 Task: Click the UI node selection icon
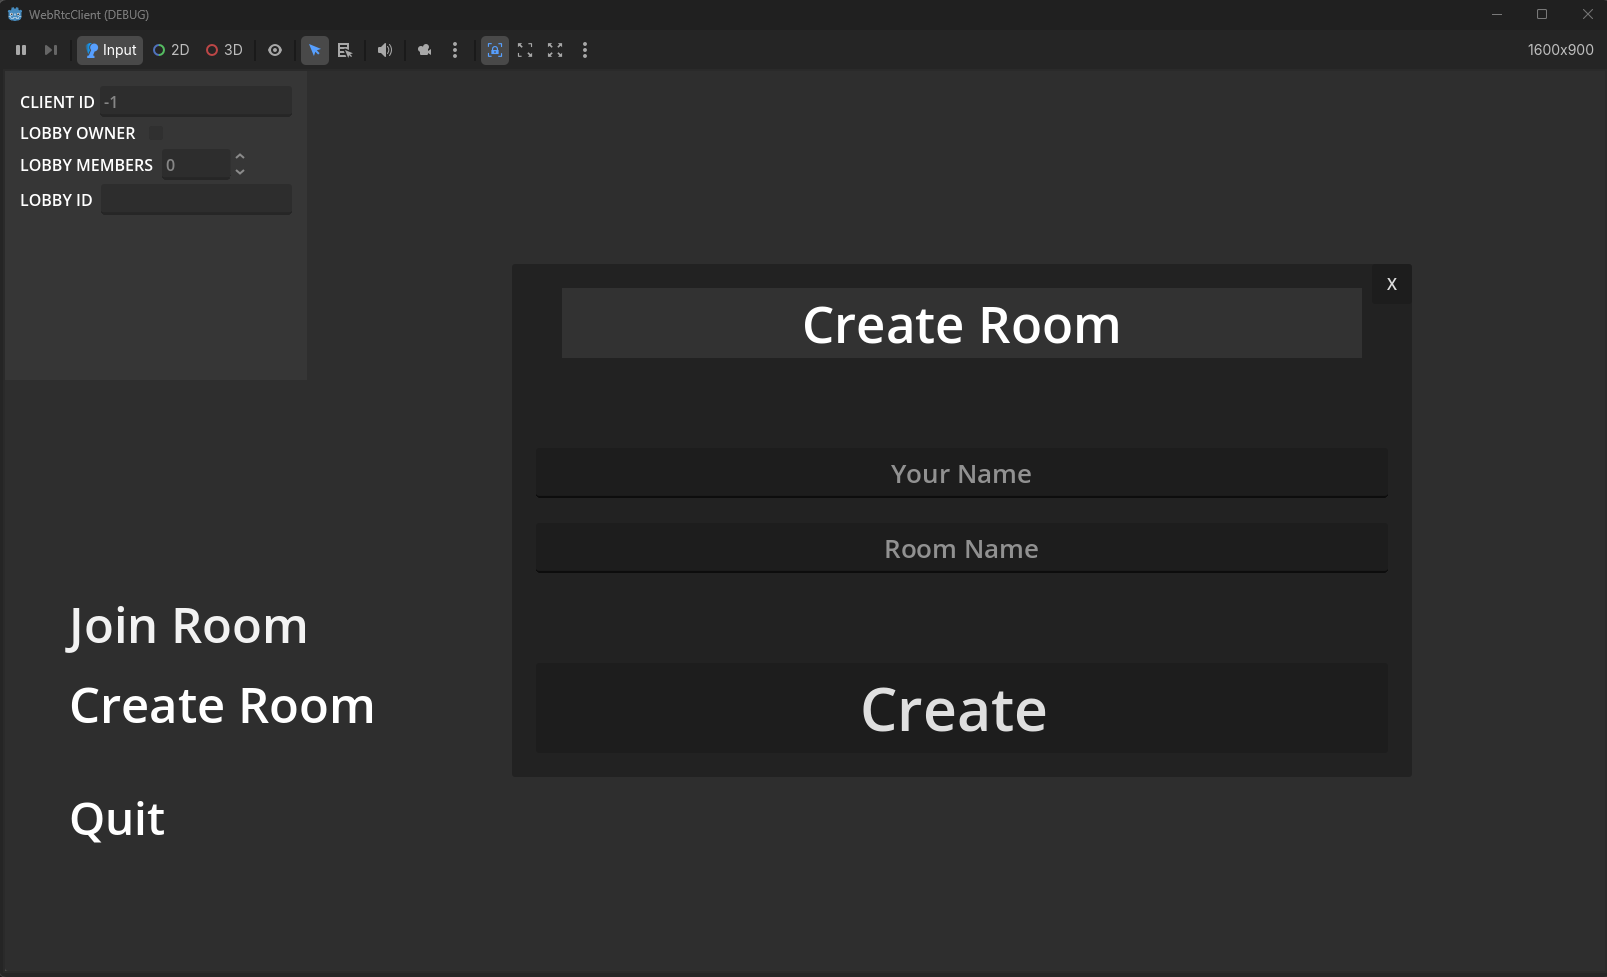345,50
